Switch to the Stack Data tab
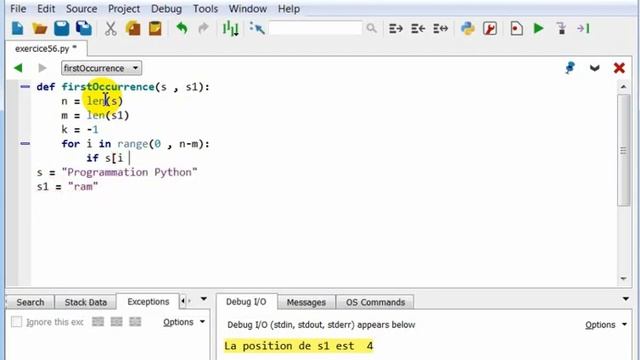Image resolution: width=640 pixels, height=360 pixels. [x=86, y=302]
